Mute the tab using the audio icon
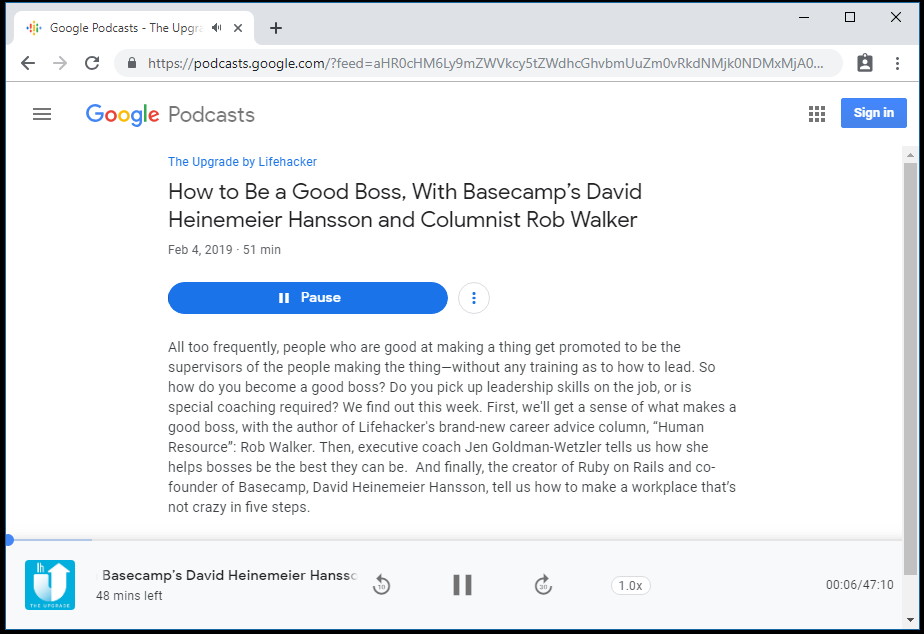Image resolution: width=924 pixels, height=634 pixels. click(x=217, y=28)
